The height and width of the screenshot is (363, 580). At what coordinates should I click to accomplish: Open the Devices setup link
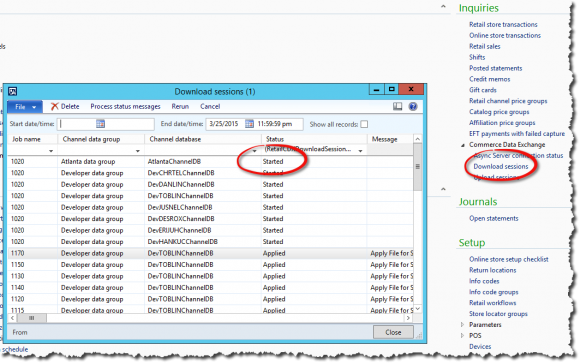(480, 346)
